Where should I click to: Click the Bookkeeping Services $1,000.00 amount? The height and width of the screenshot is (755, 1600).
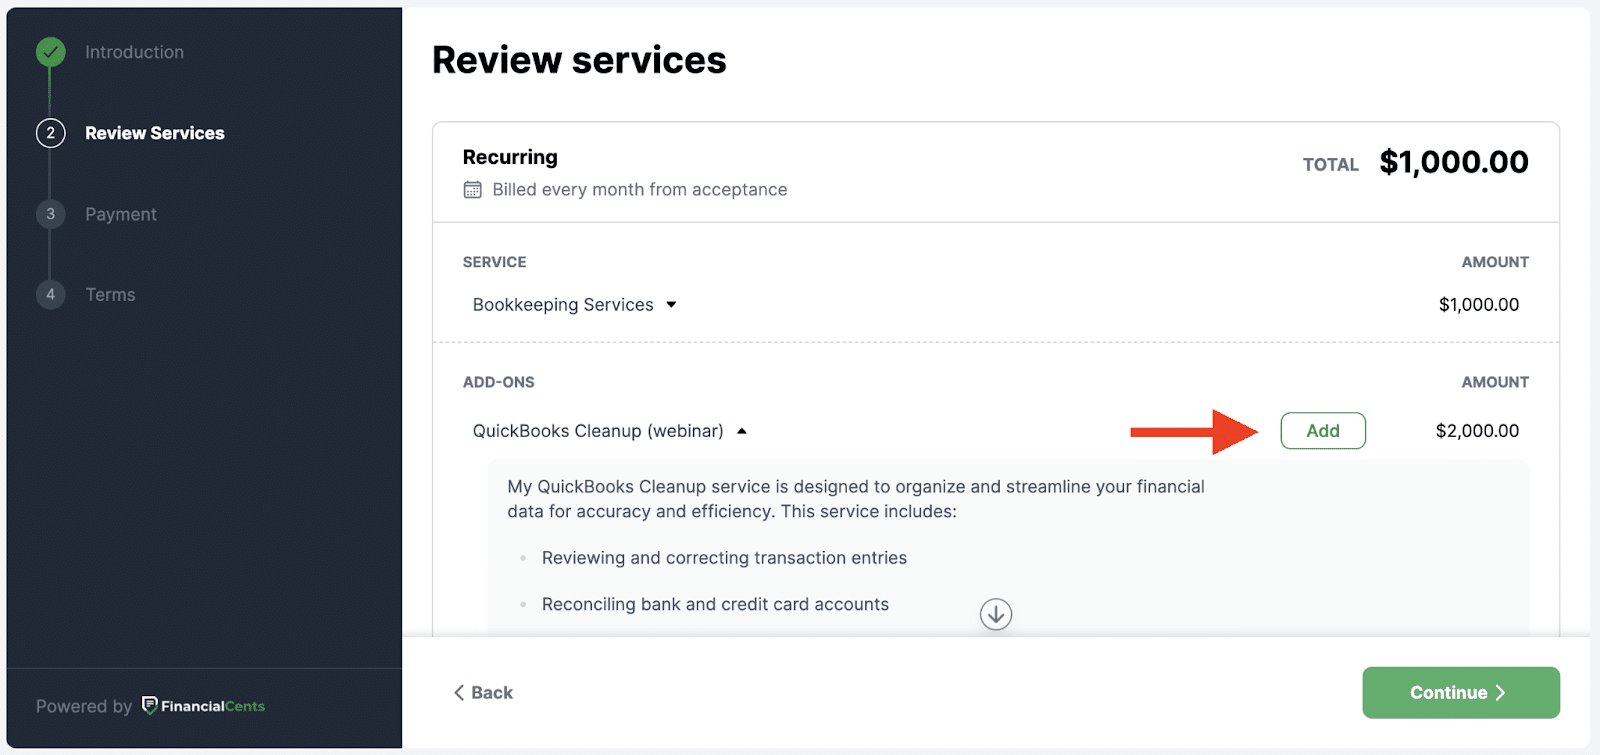[x=1479, y=305]
